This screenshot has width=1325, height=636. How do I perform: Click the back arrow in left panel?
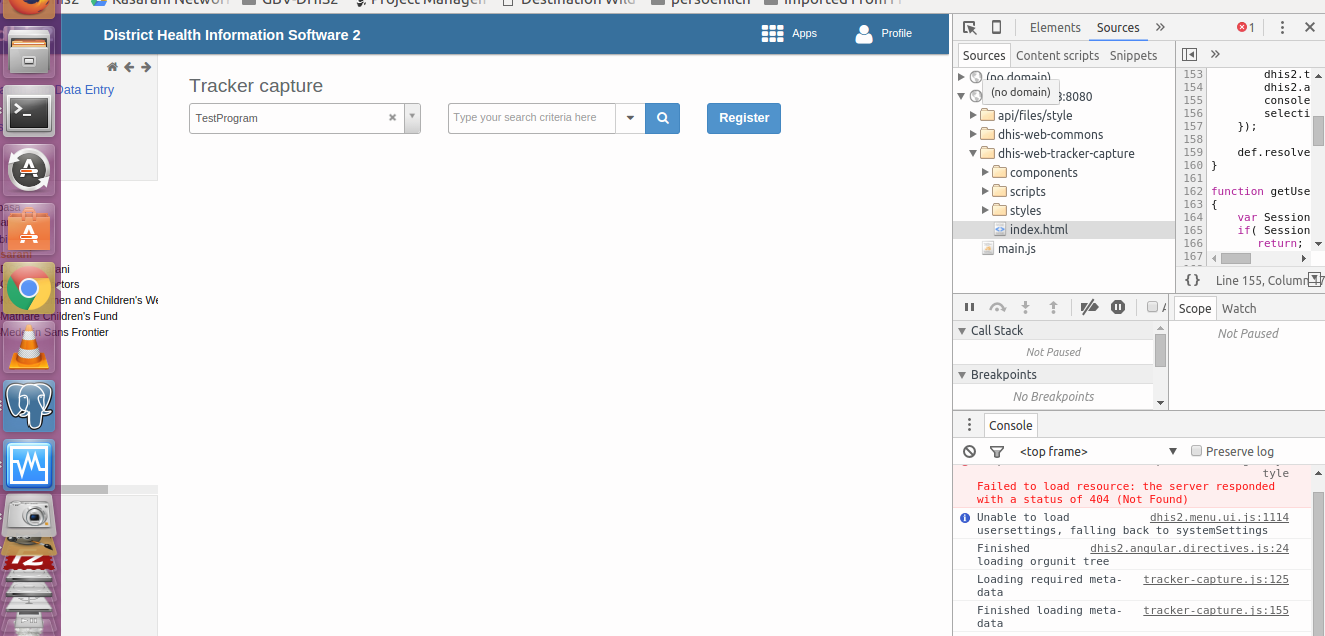click(129, 67)
